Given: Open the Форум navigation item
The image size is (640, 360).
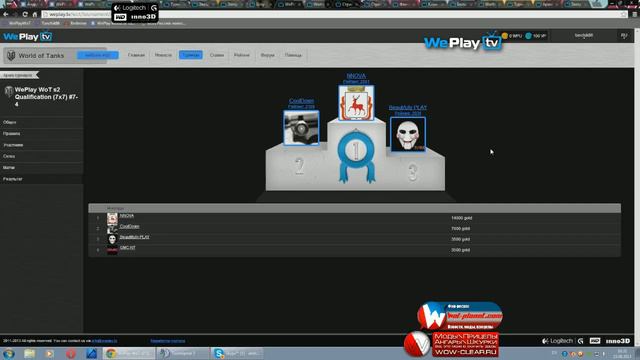Looking at the screenshot, I should pos(267,55).
